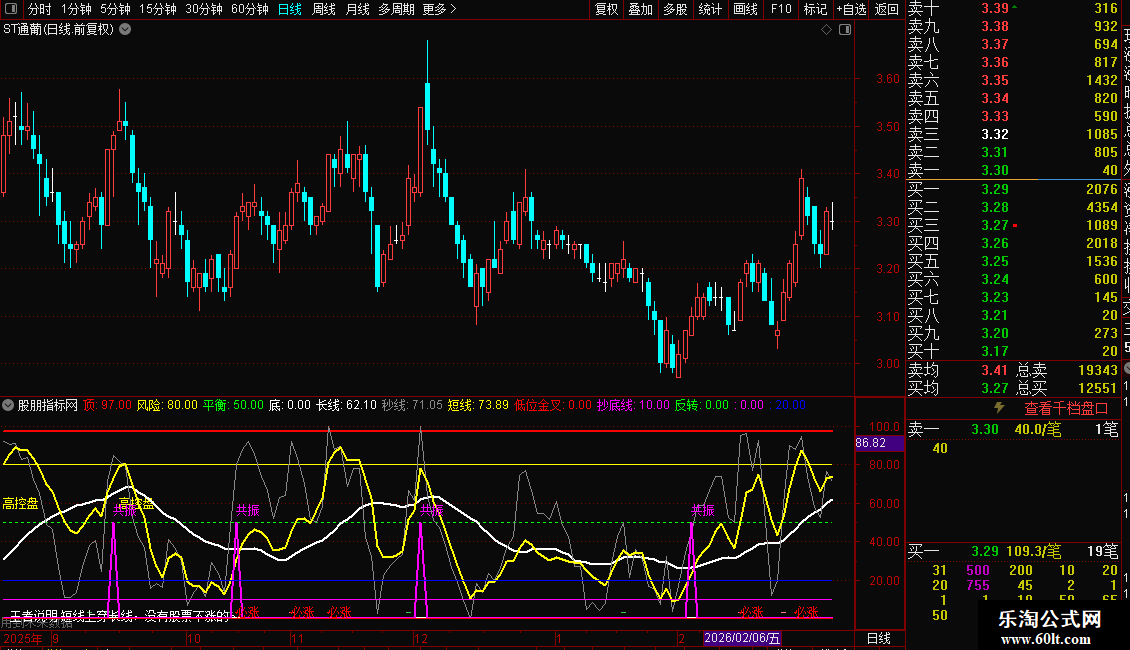Click the 86.82 value tag on indicator axis

(871, 442)
